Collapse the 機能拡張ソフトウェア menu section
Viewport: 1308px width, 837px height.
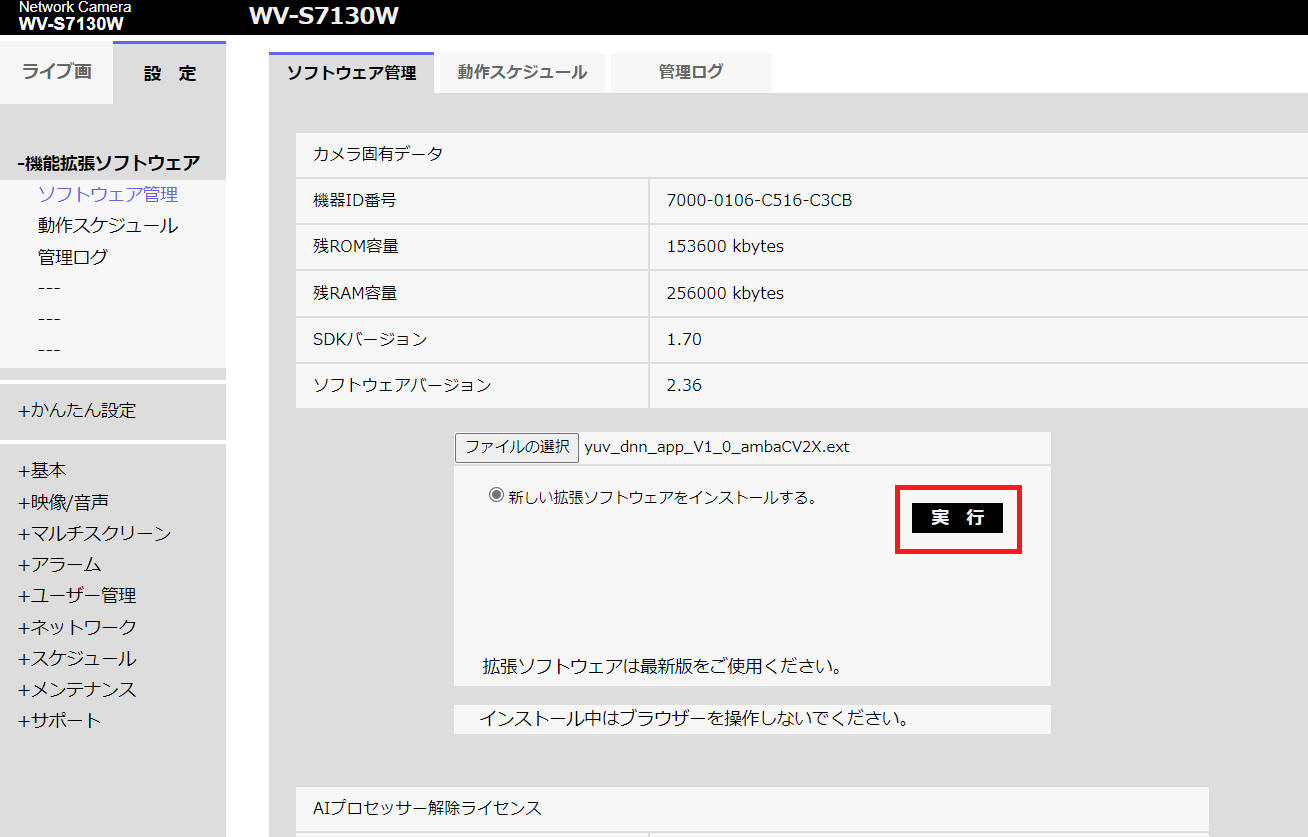pos(109,163)
